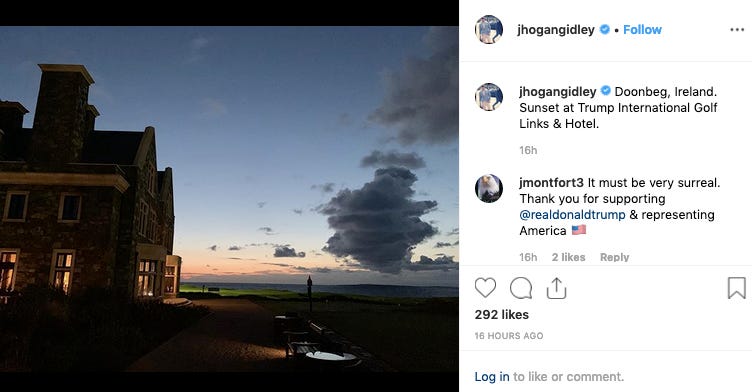Follow jhogangidley

click(642, 30)
